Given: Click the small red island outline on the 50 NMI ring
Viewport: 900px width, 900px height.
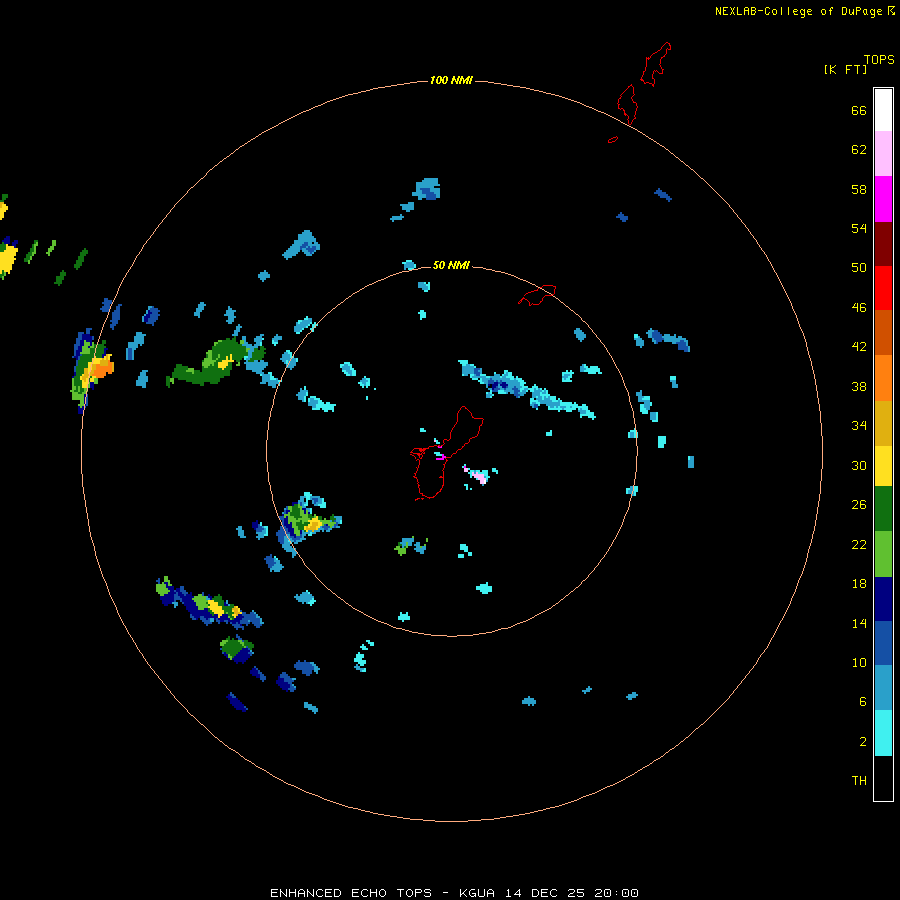Looking at the screenshot, I should click(537, 295).
